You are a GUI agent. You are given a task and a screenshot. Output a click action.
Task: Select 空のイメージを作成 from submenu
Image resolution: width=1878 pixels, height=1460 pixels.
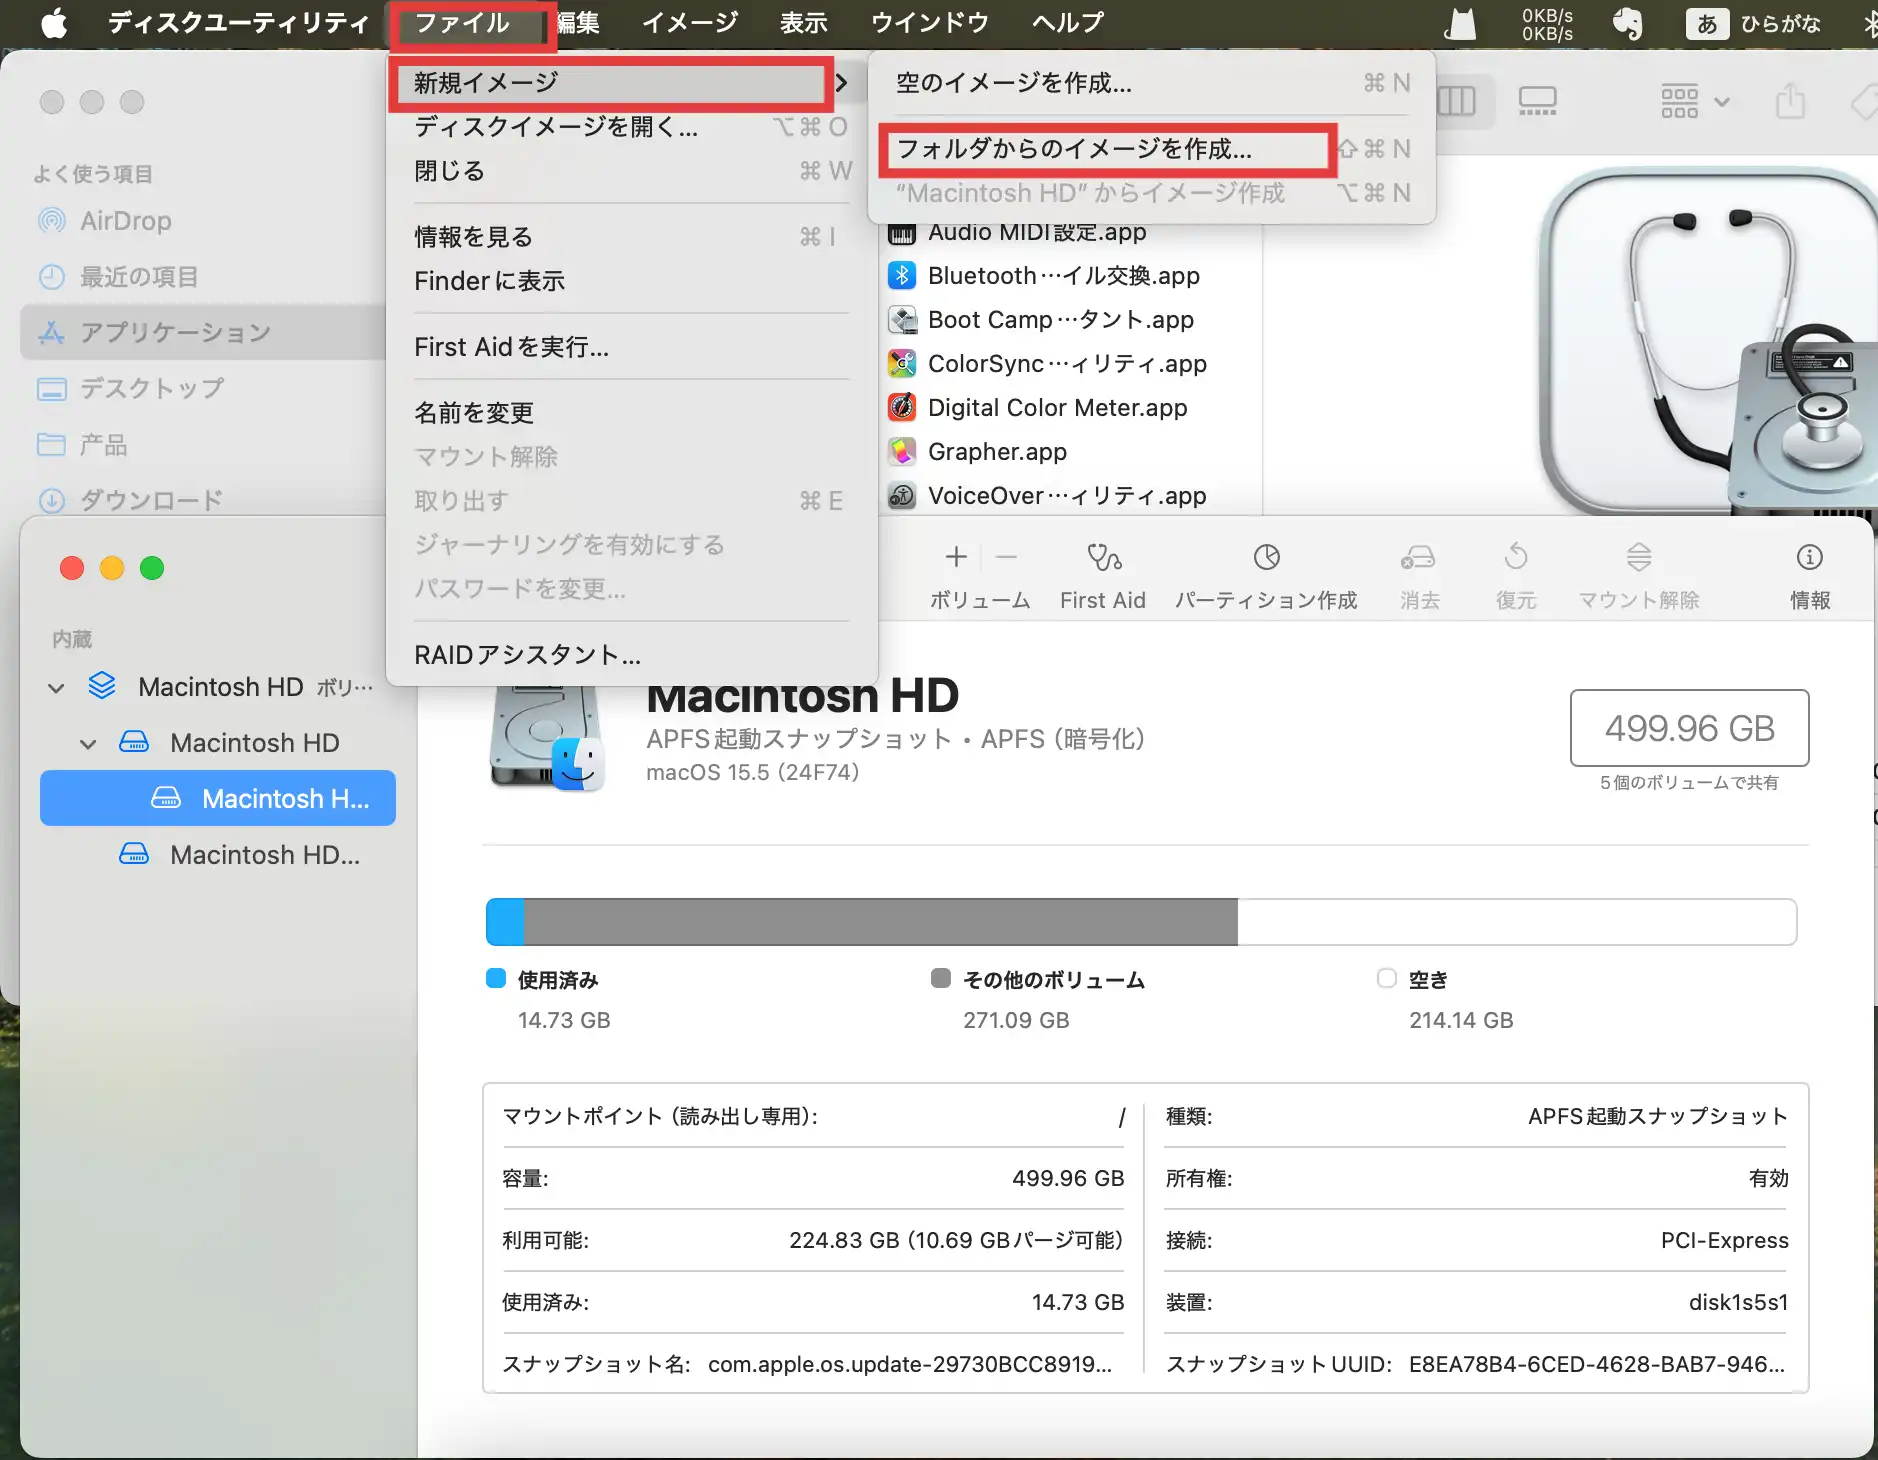tap(1013, 83)
